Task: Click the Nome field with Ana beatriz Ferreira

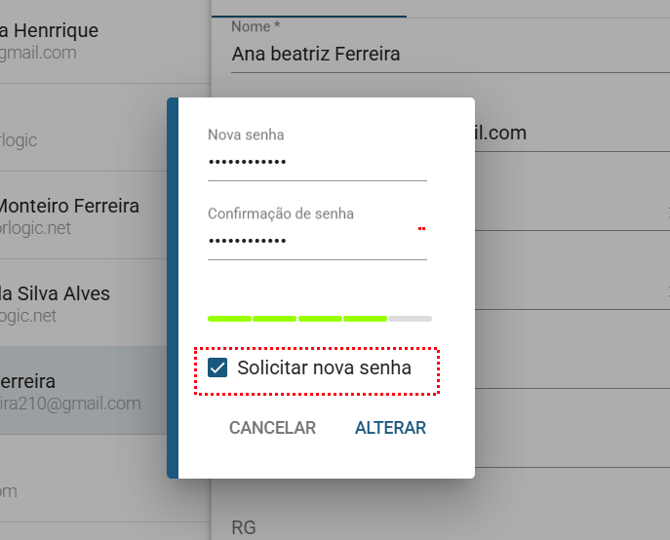Action: [440, 54]
